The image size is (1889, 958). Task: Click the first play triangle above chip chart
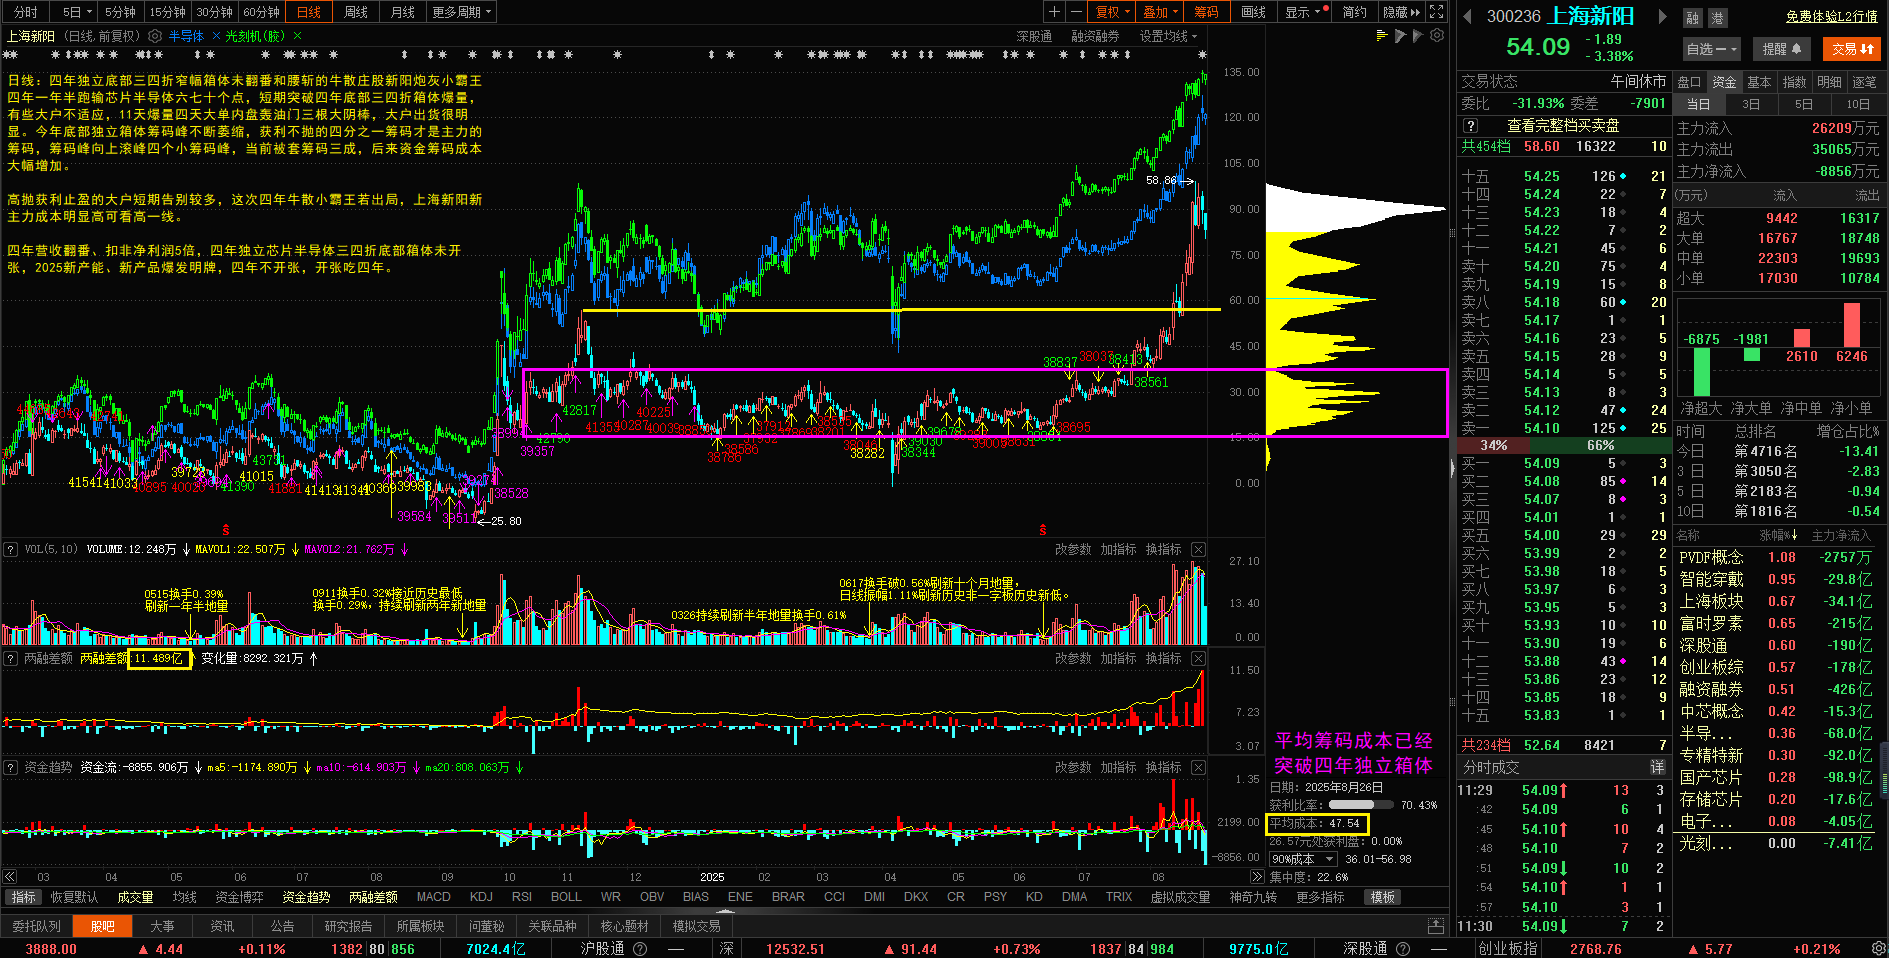point(1401,36)
